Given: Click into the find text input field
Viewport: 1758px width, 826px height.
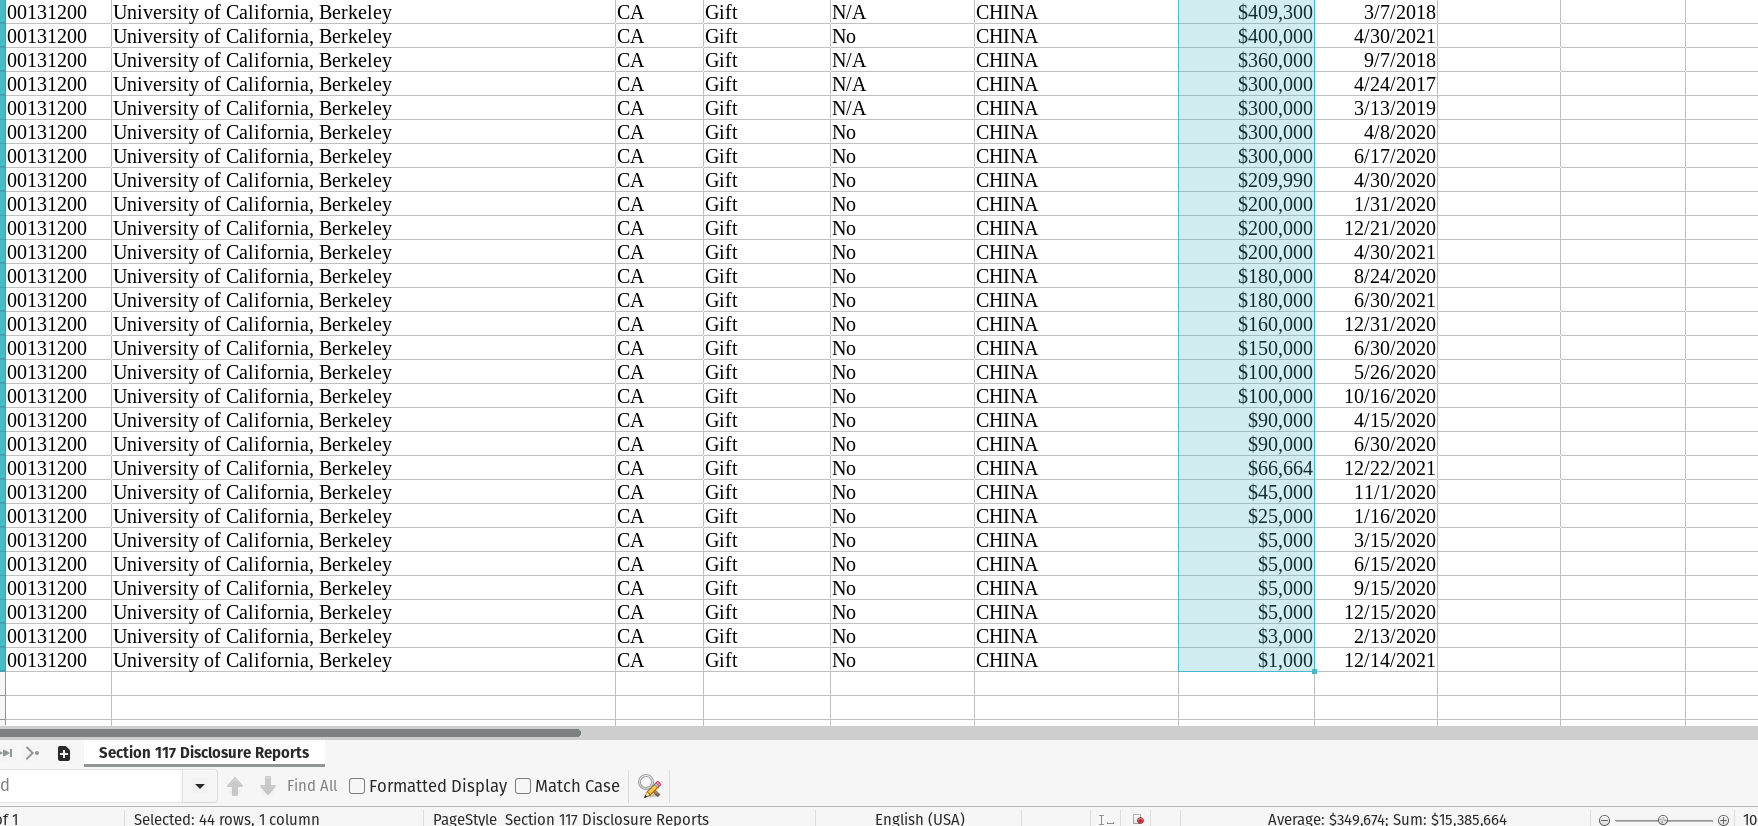Looking at the screenshot, I should point(90,786).
